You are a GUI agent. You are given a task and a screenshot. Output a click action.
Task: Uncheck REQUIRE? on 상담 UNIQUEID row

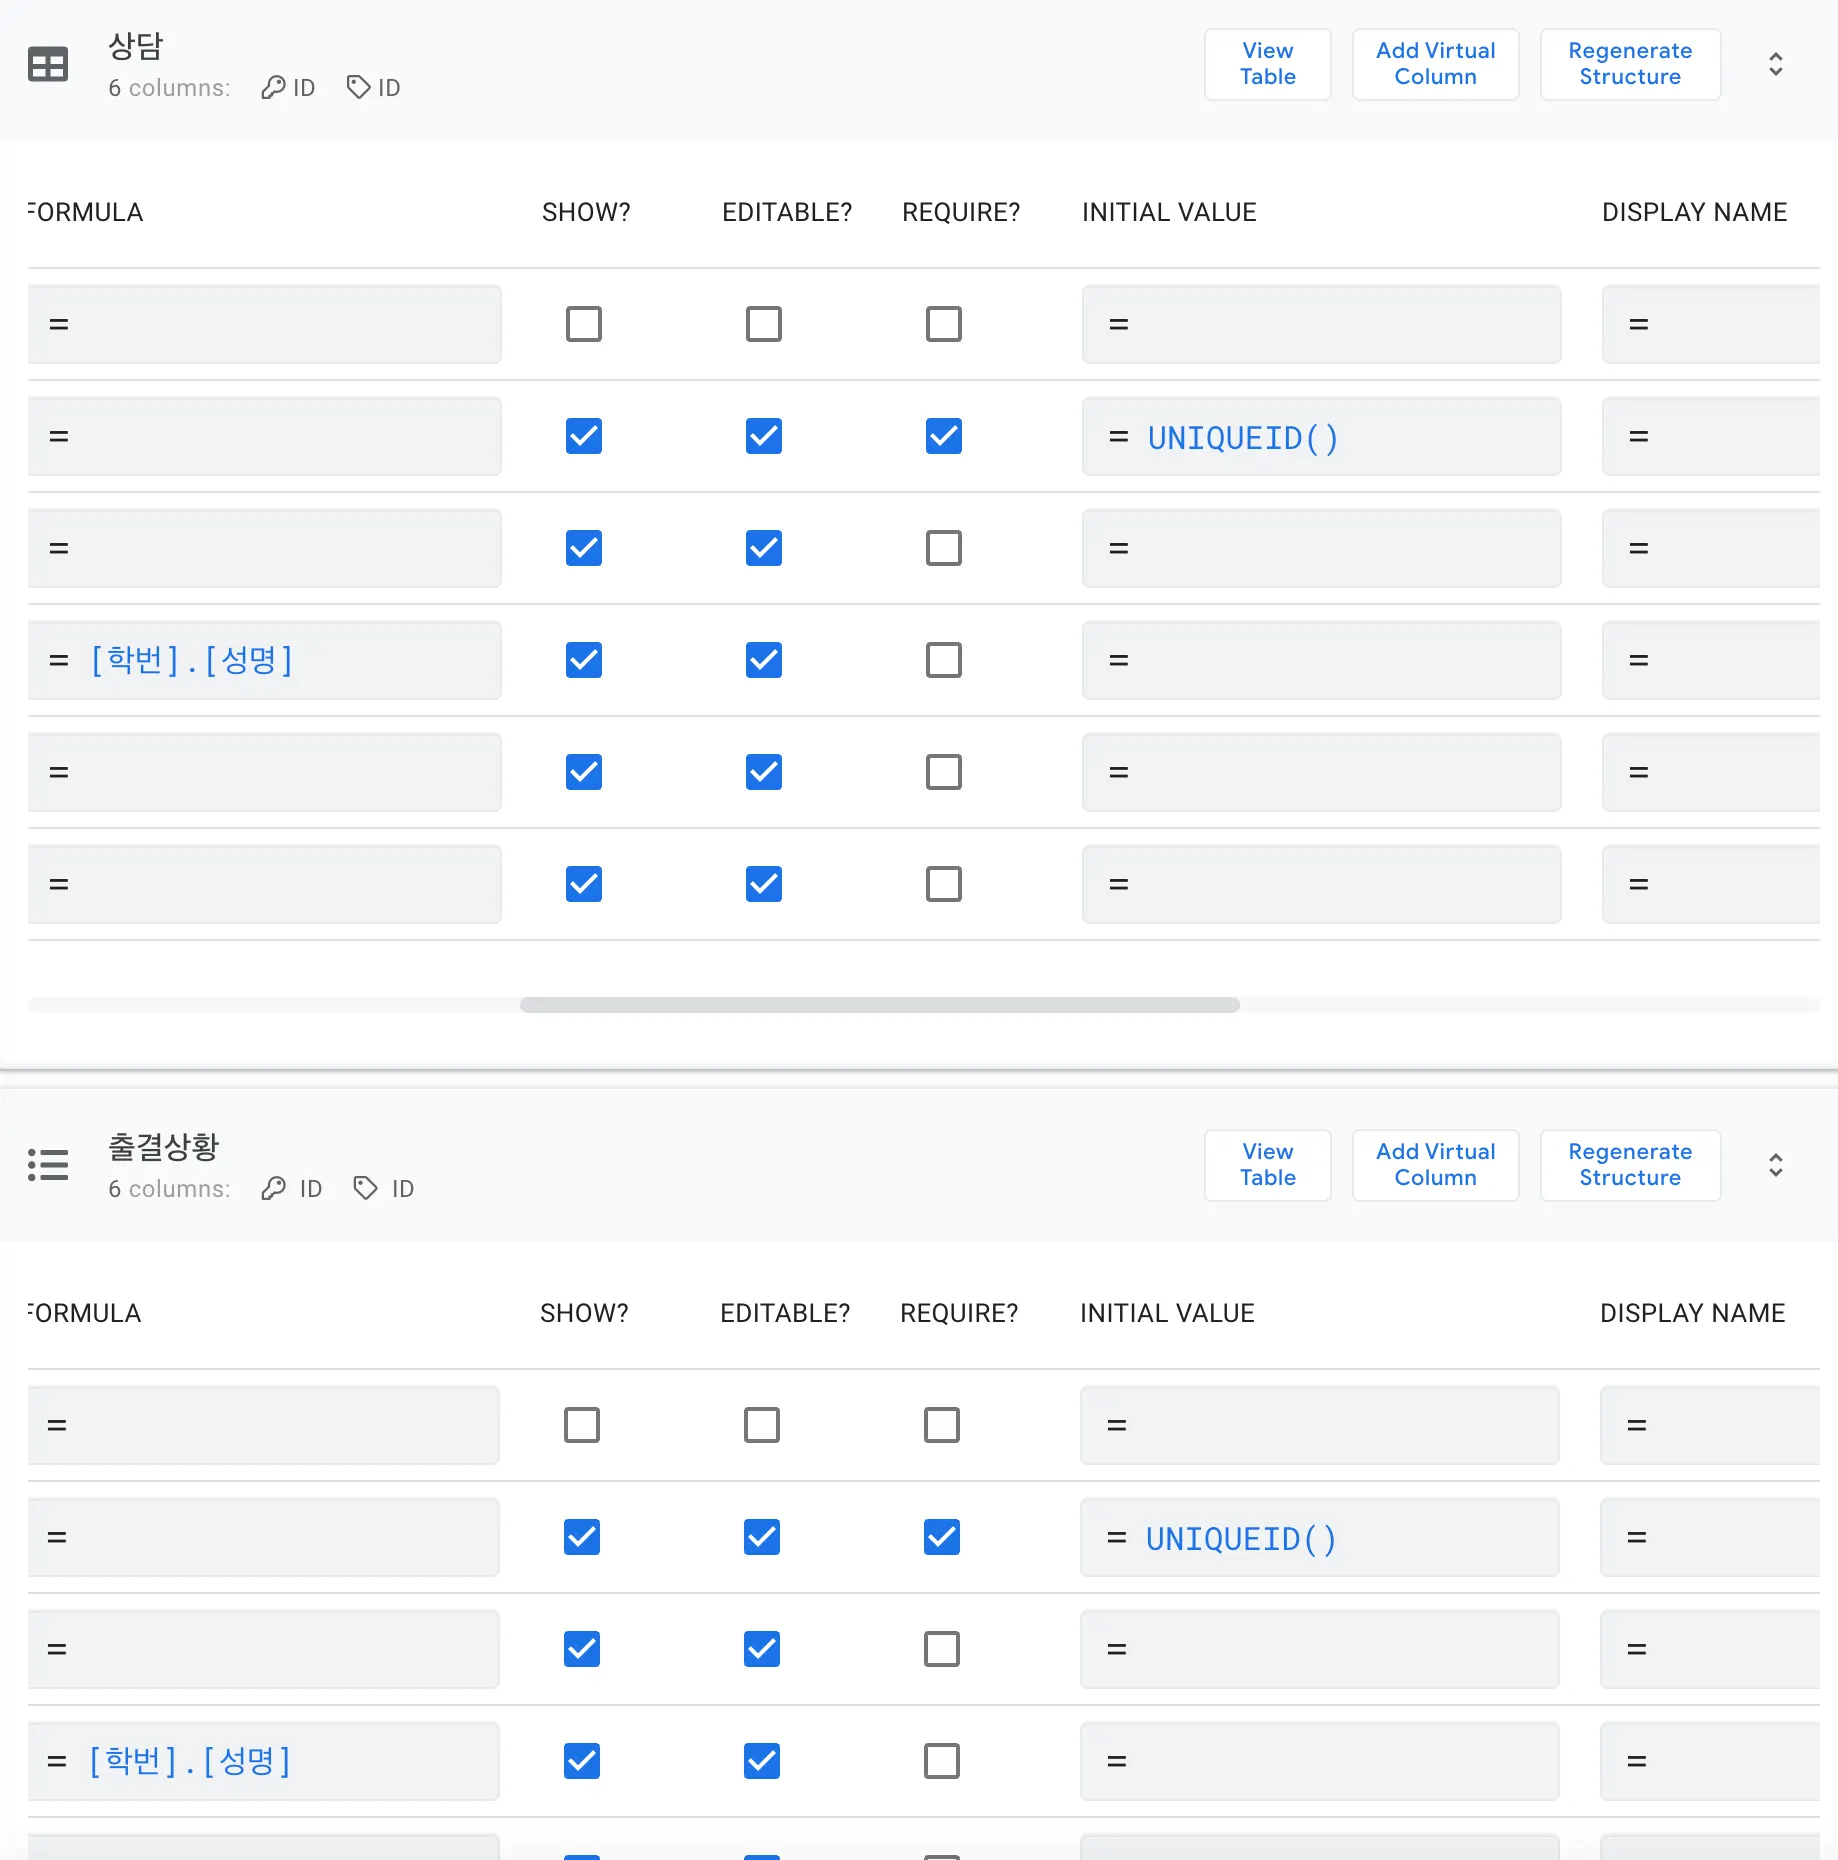pyautogui.click(x=943, y=436)
